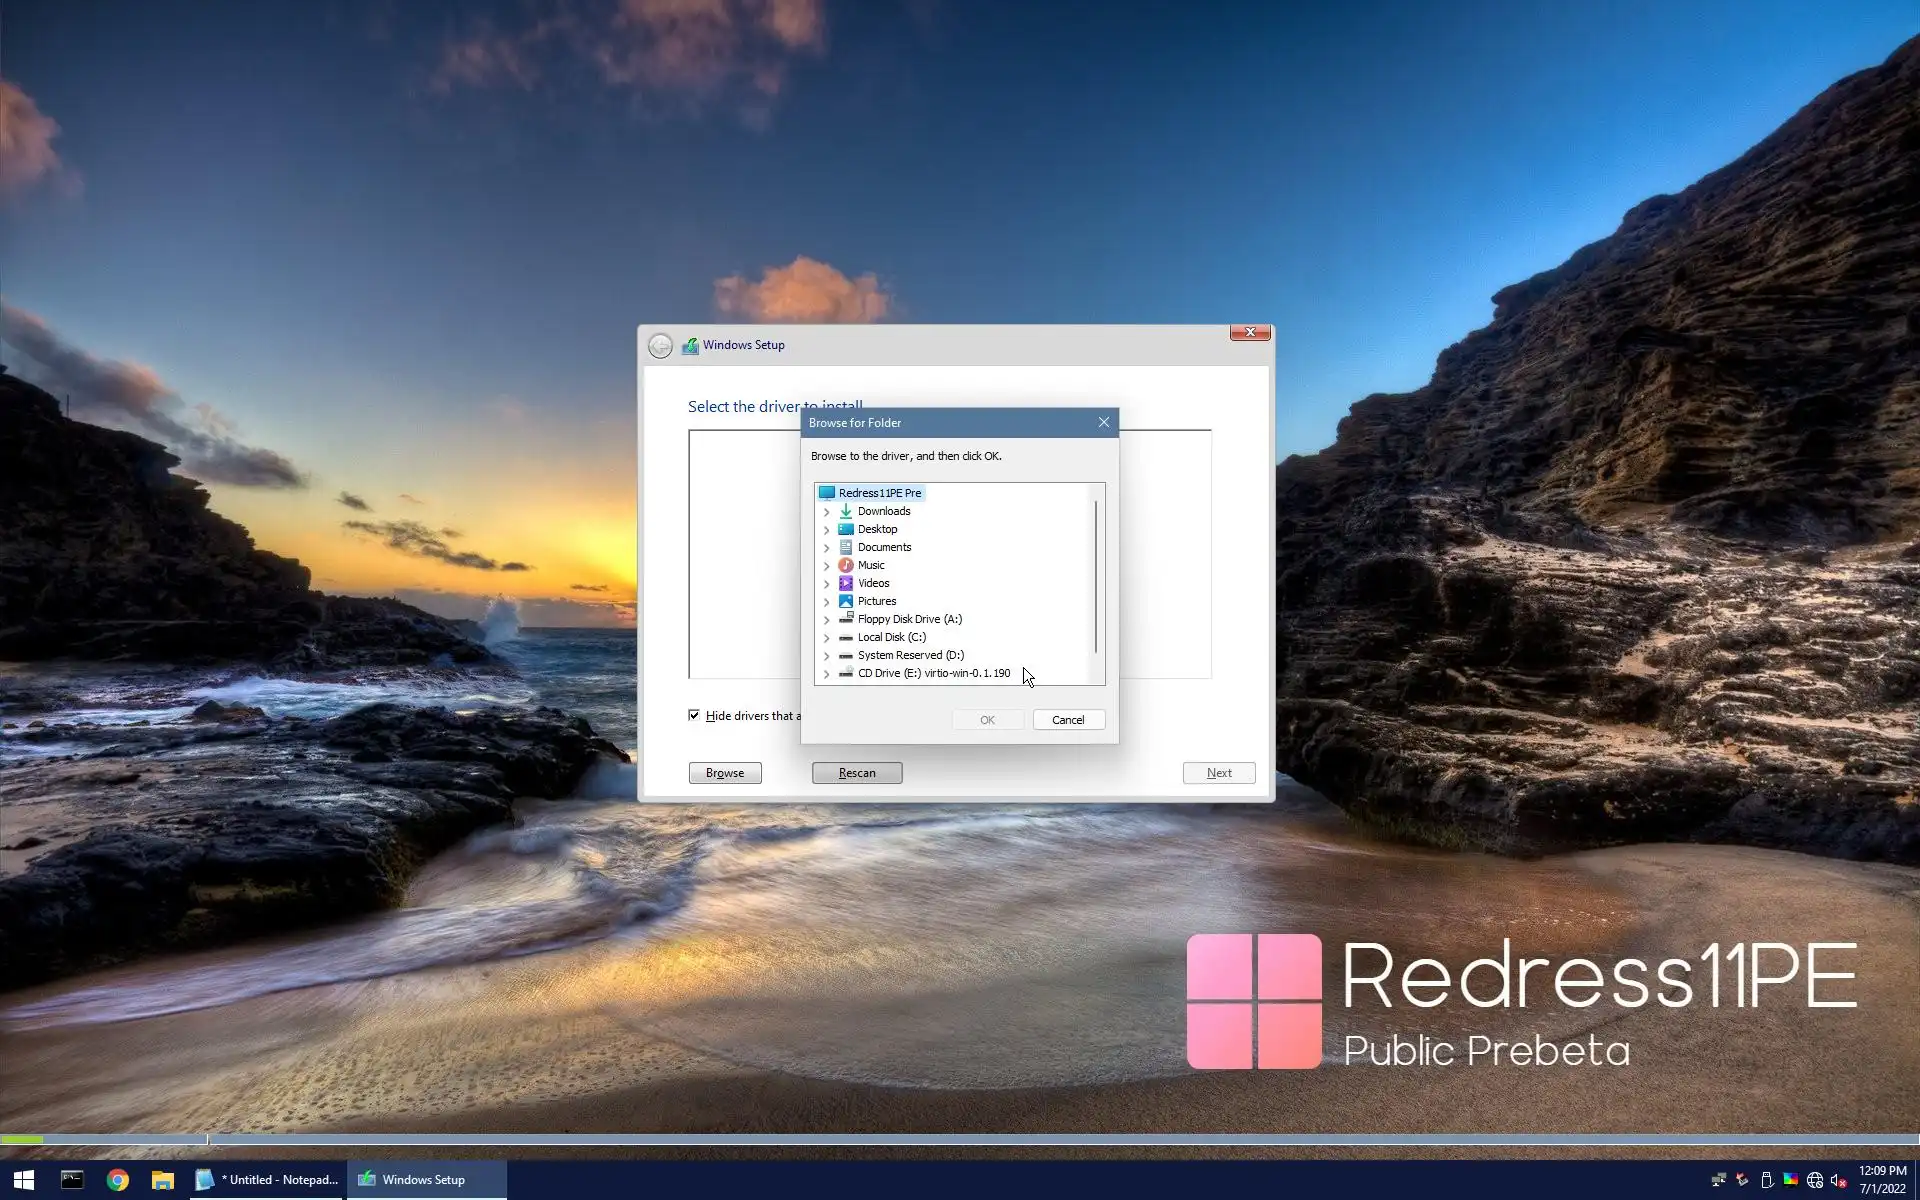Expand the CD Drive (E:) virtio-win node
The width and height of the screenshot is (1920, 1200).
(826, 674)
